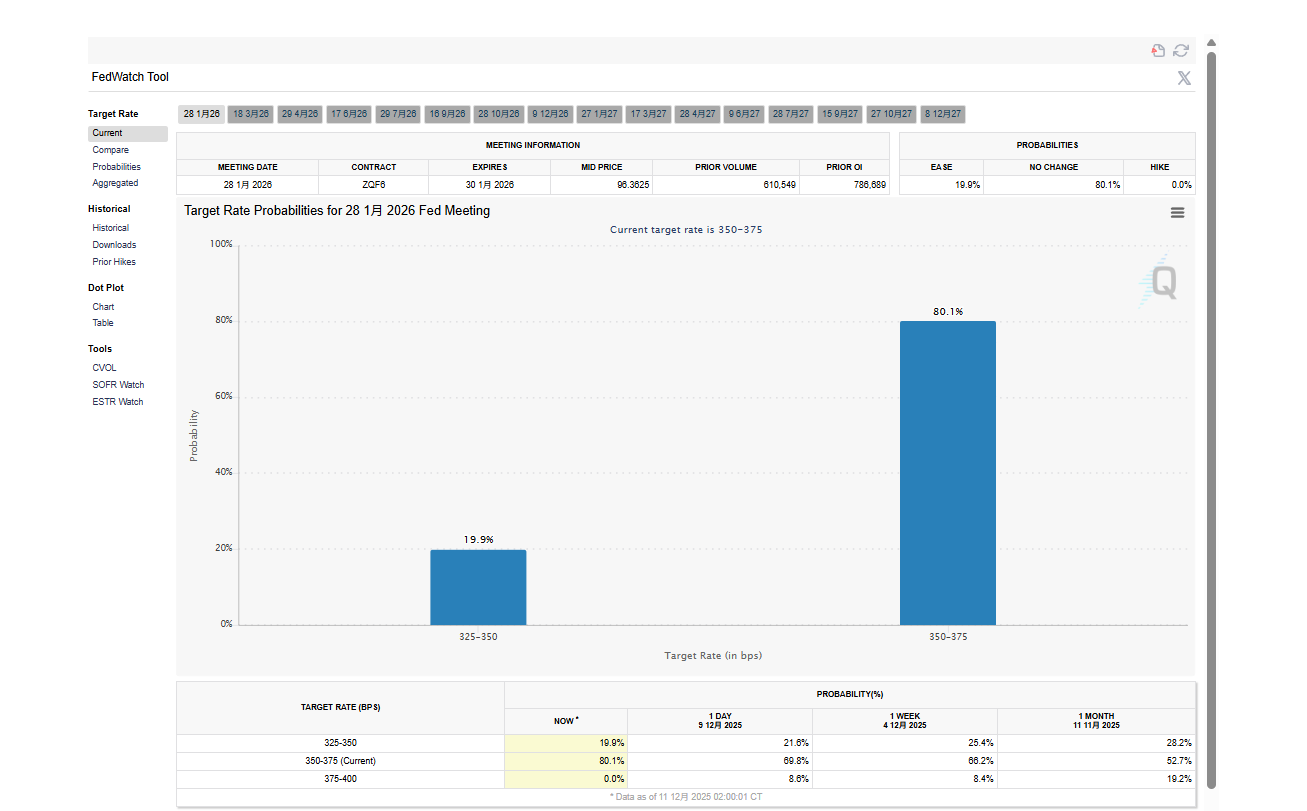Click the scrollbar up arrow
The width and height of the screenshot is (1307, 811).
pos(1211,43)
